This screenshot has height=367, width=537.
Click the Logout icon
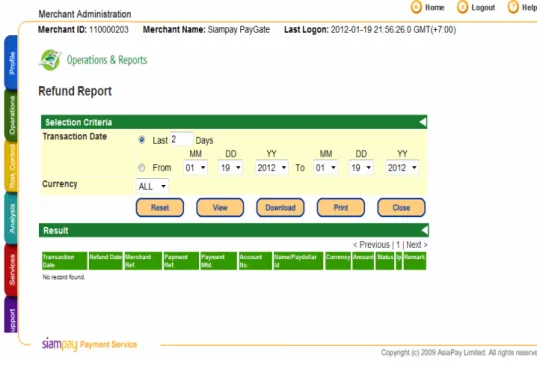coord(462,7)
